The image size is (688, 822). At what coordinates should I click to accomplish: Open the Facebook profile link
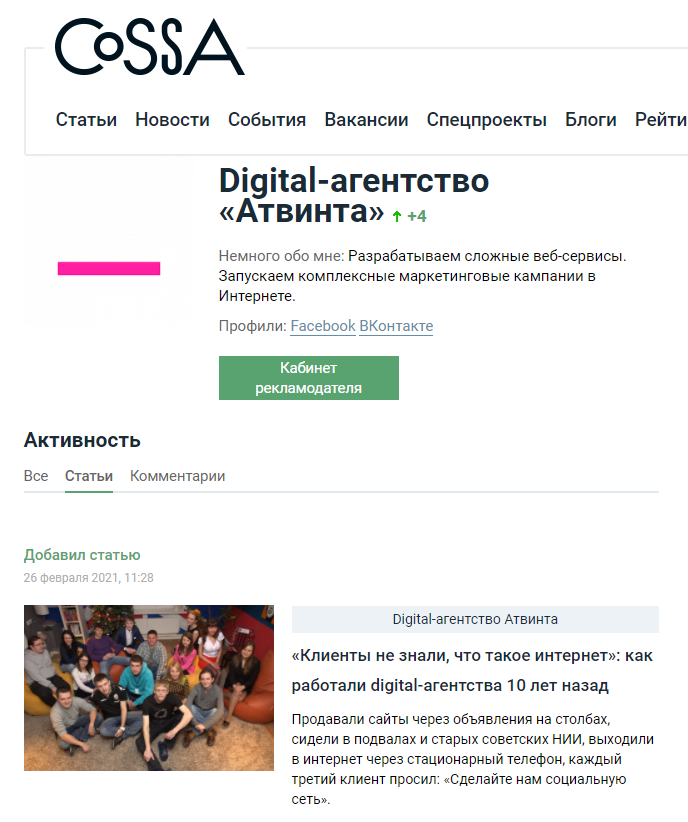coord(323,326)
